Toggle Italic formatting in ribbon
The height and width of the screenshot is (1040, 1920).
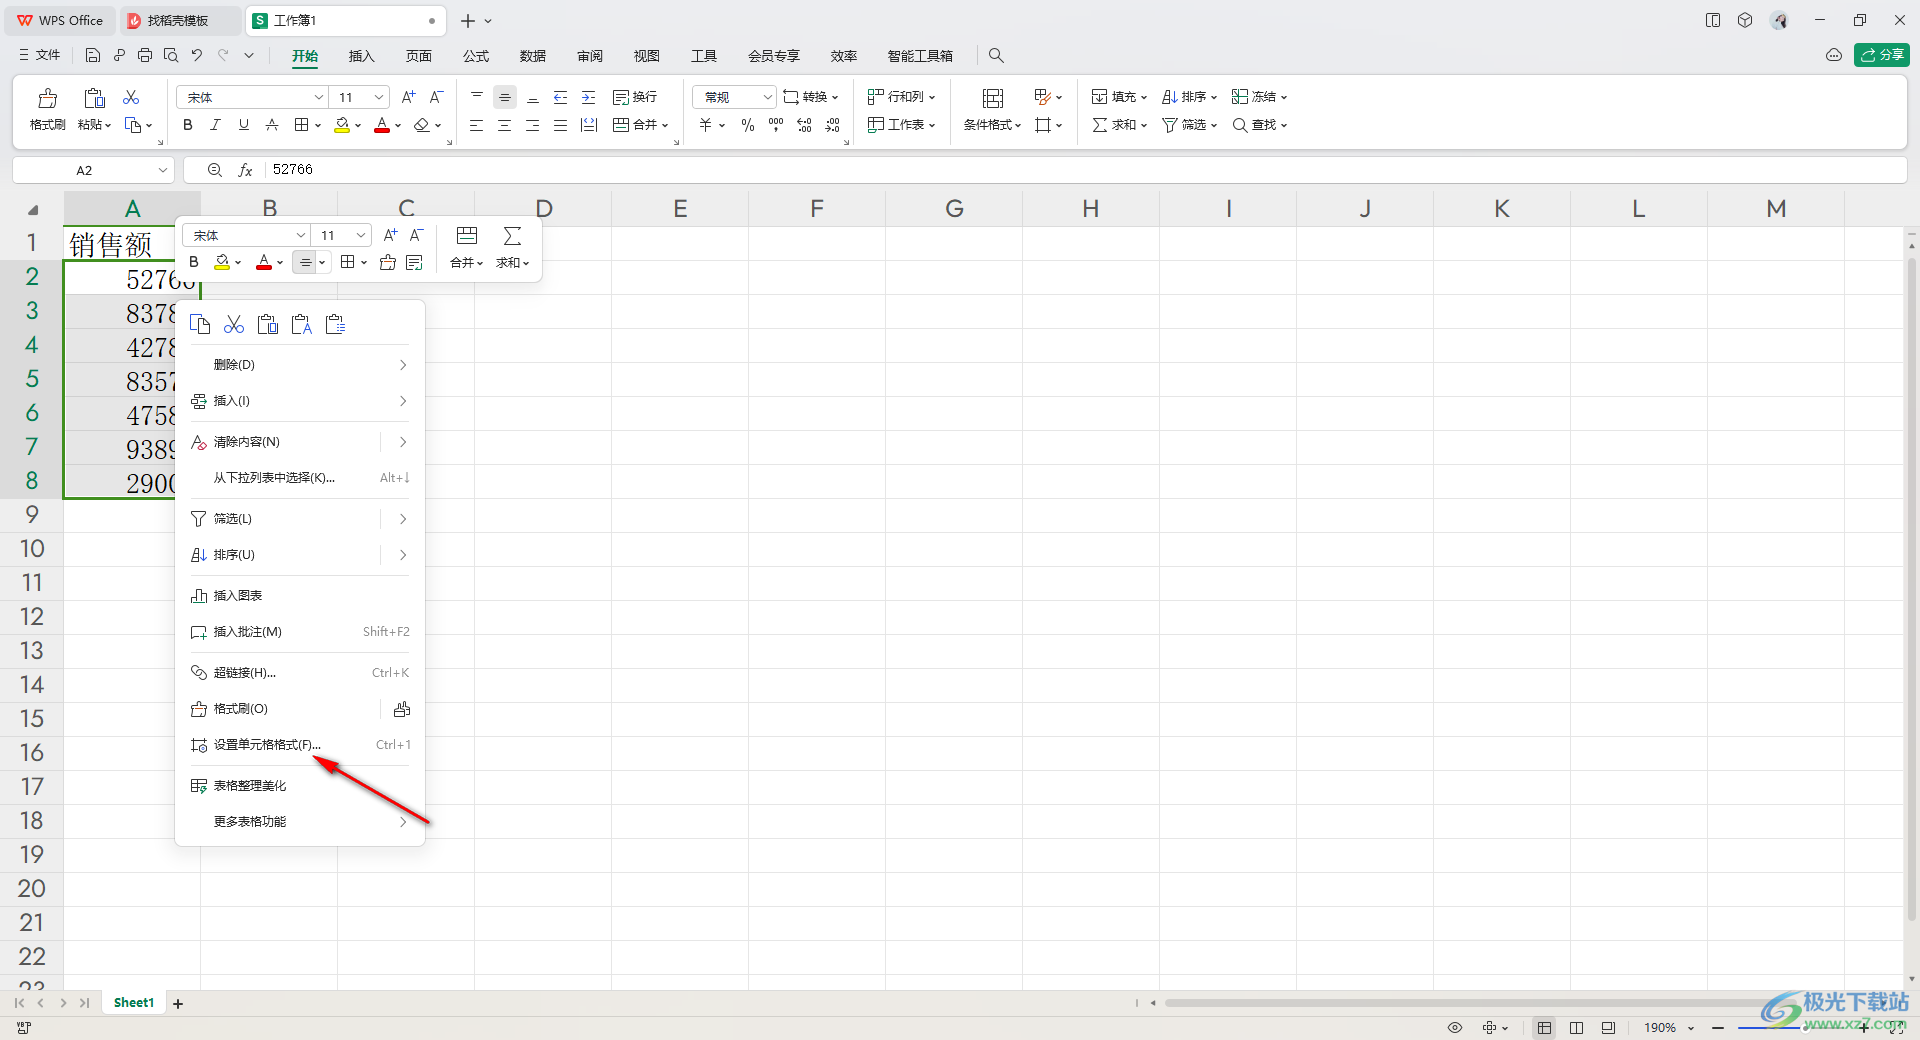click(x=215, y=125)
